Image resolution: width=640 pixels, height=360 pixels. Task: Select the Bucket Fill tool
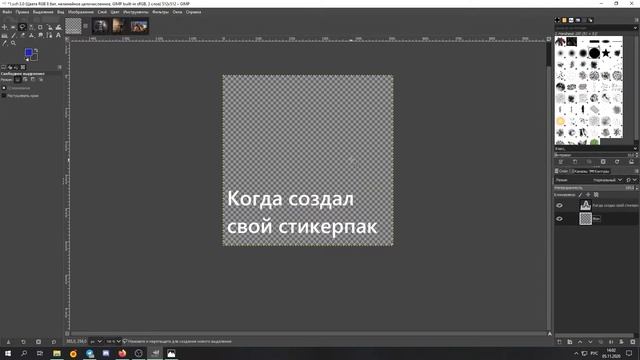(x=4, y=36)
